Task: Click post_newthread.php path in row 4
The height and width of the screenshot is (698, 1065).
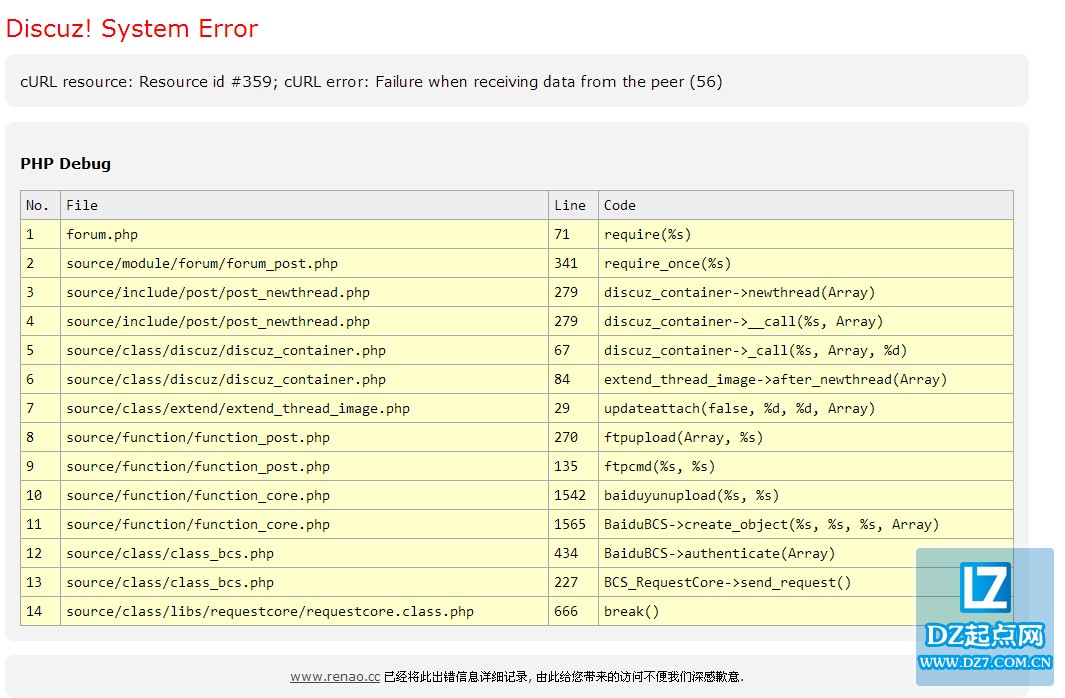Action: point(218,322)
